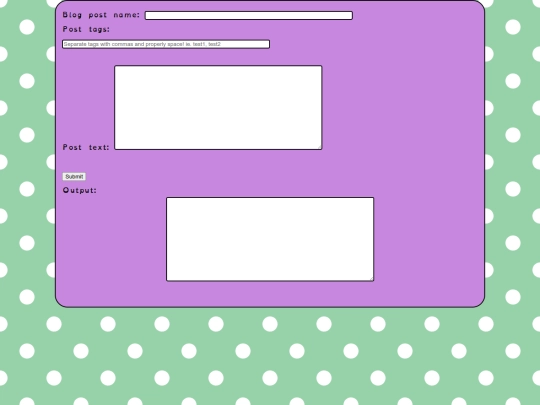Screen dimensions: 540x405
Task: Click the 'Post text:' label
Action: tap(86, 147)
